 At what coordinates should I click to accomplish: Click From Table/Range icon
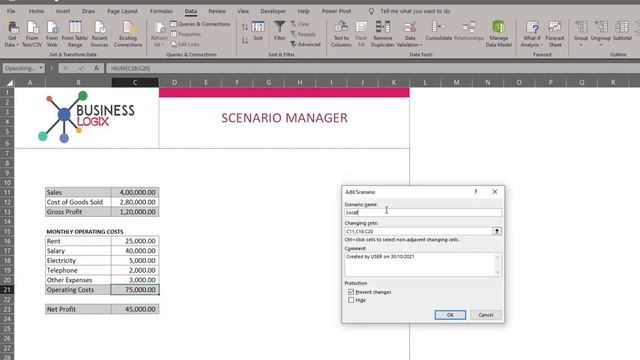75,27
